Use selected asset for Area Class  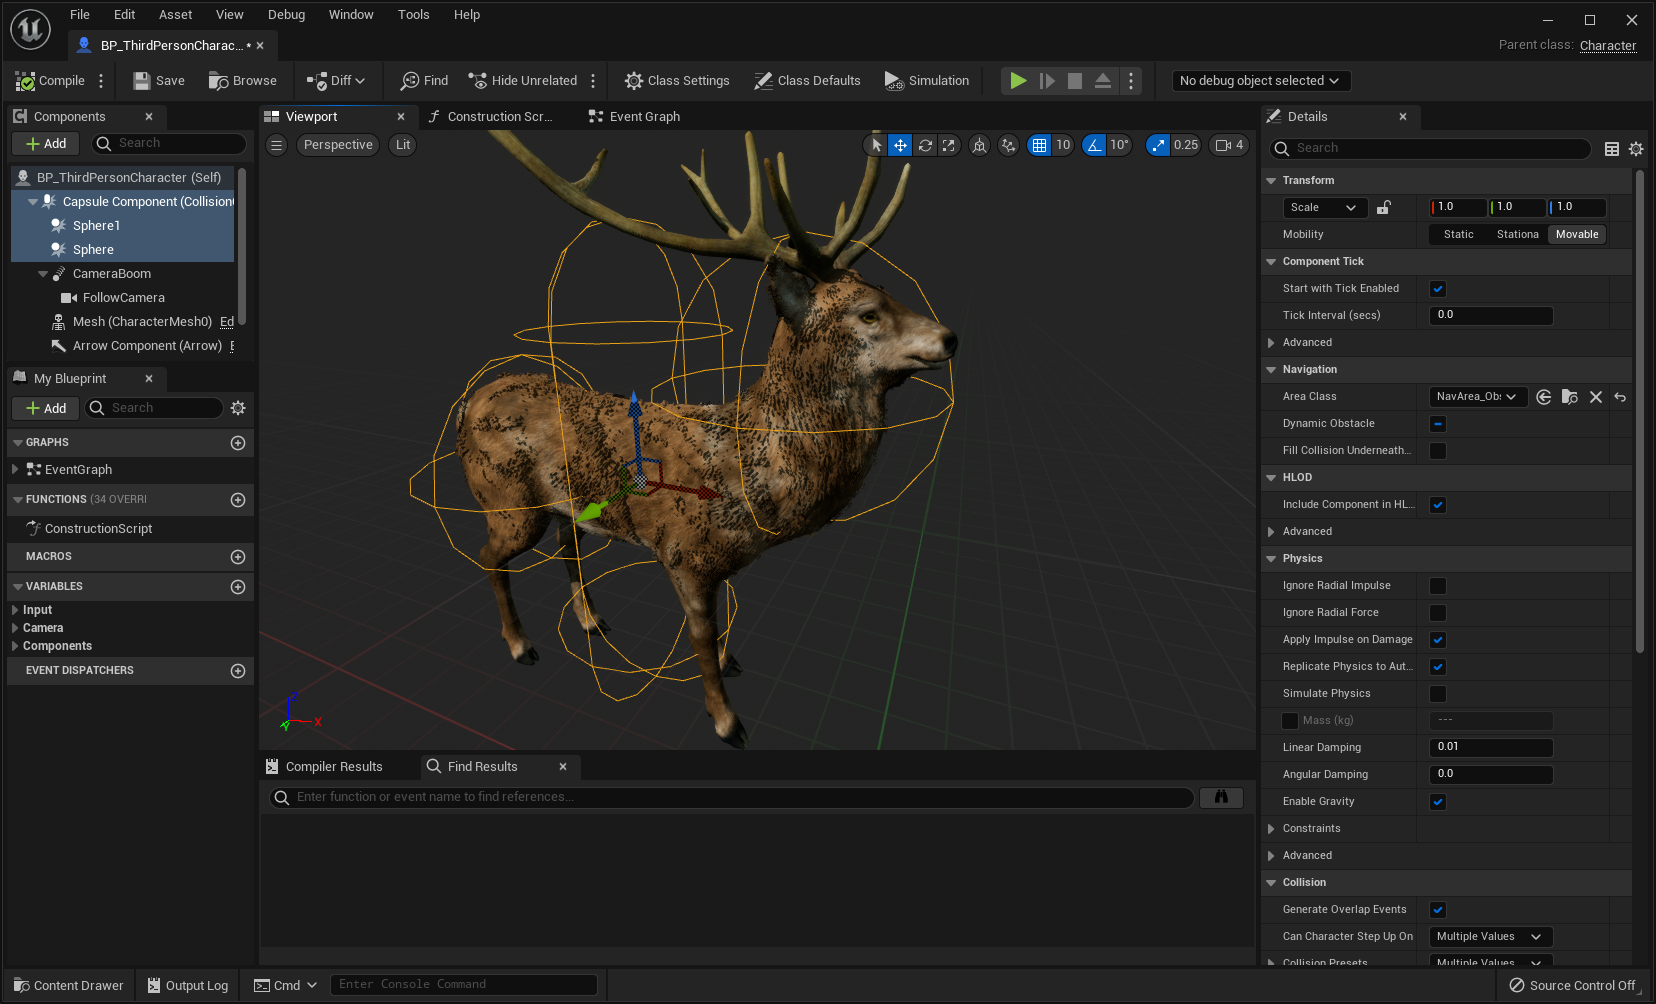tap(1544, 397)
